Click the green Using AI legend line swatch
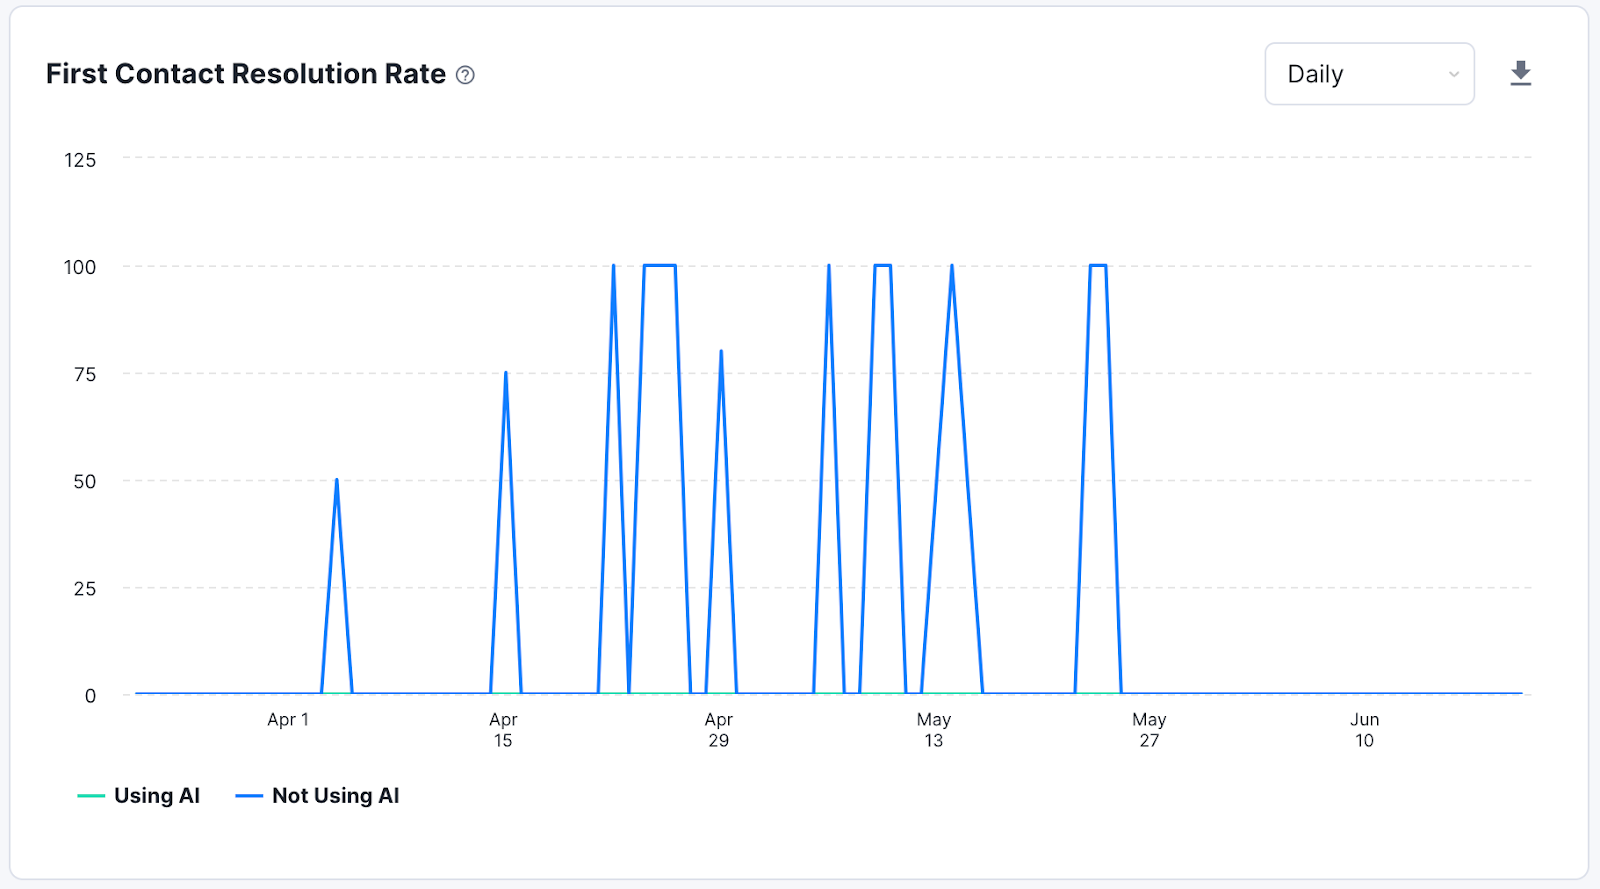Screen dimensions: 1600x889 pyautogui.click(x=91, y=796)
